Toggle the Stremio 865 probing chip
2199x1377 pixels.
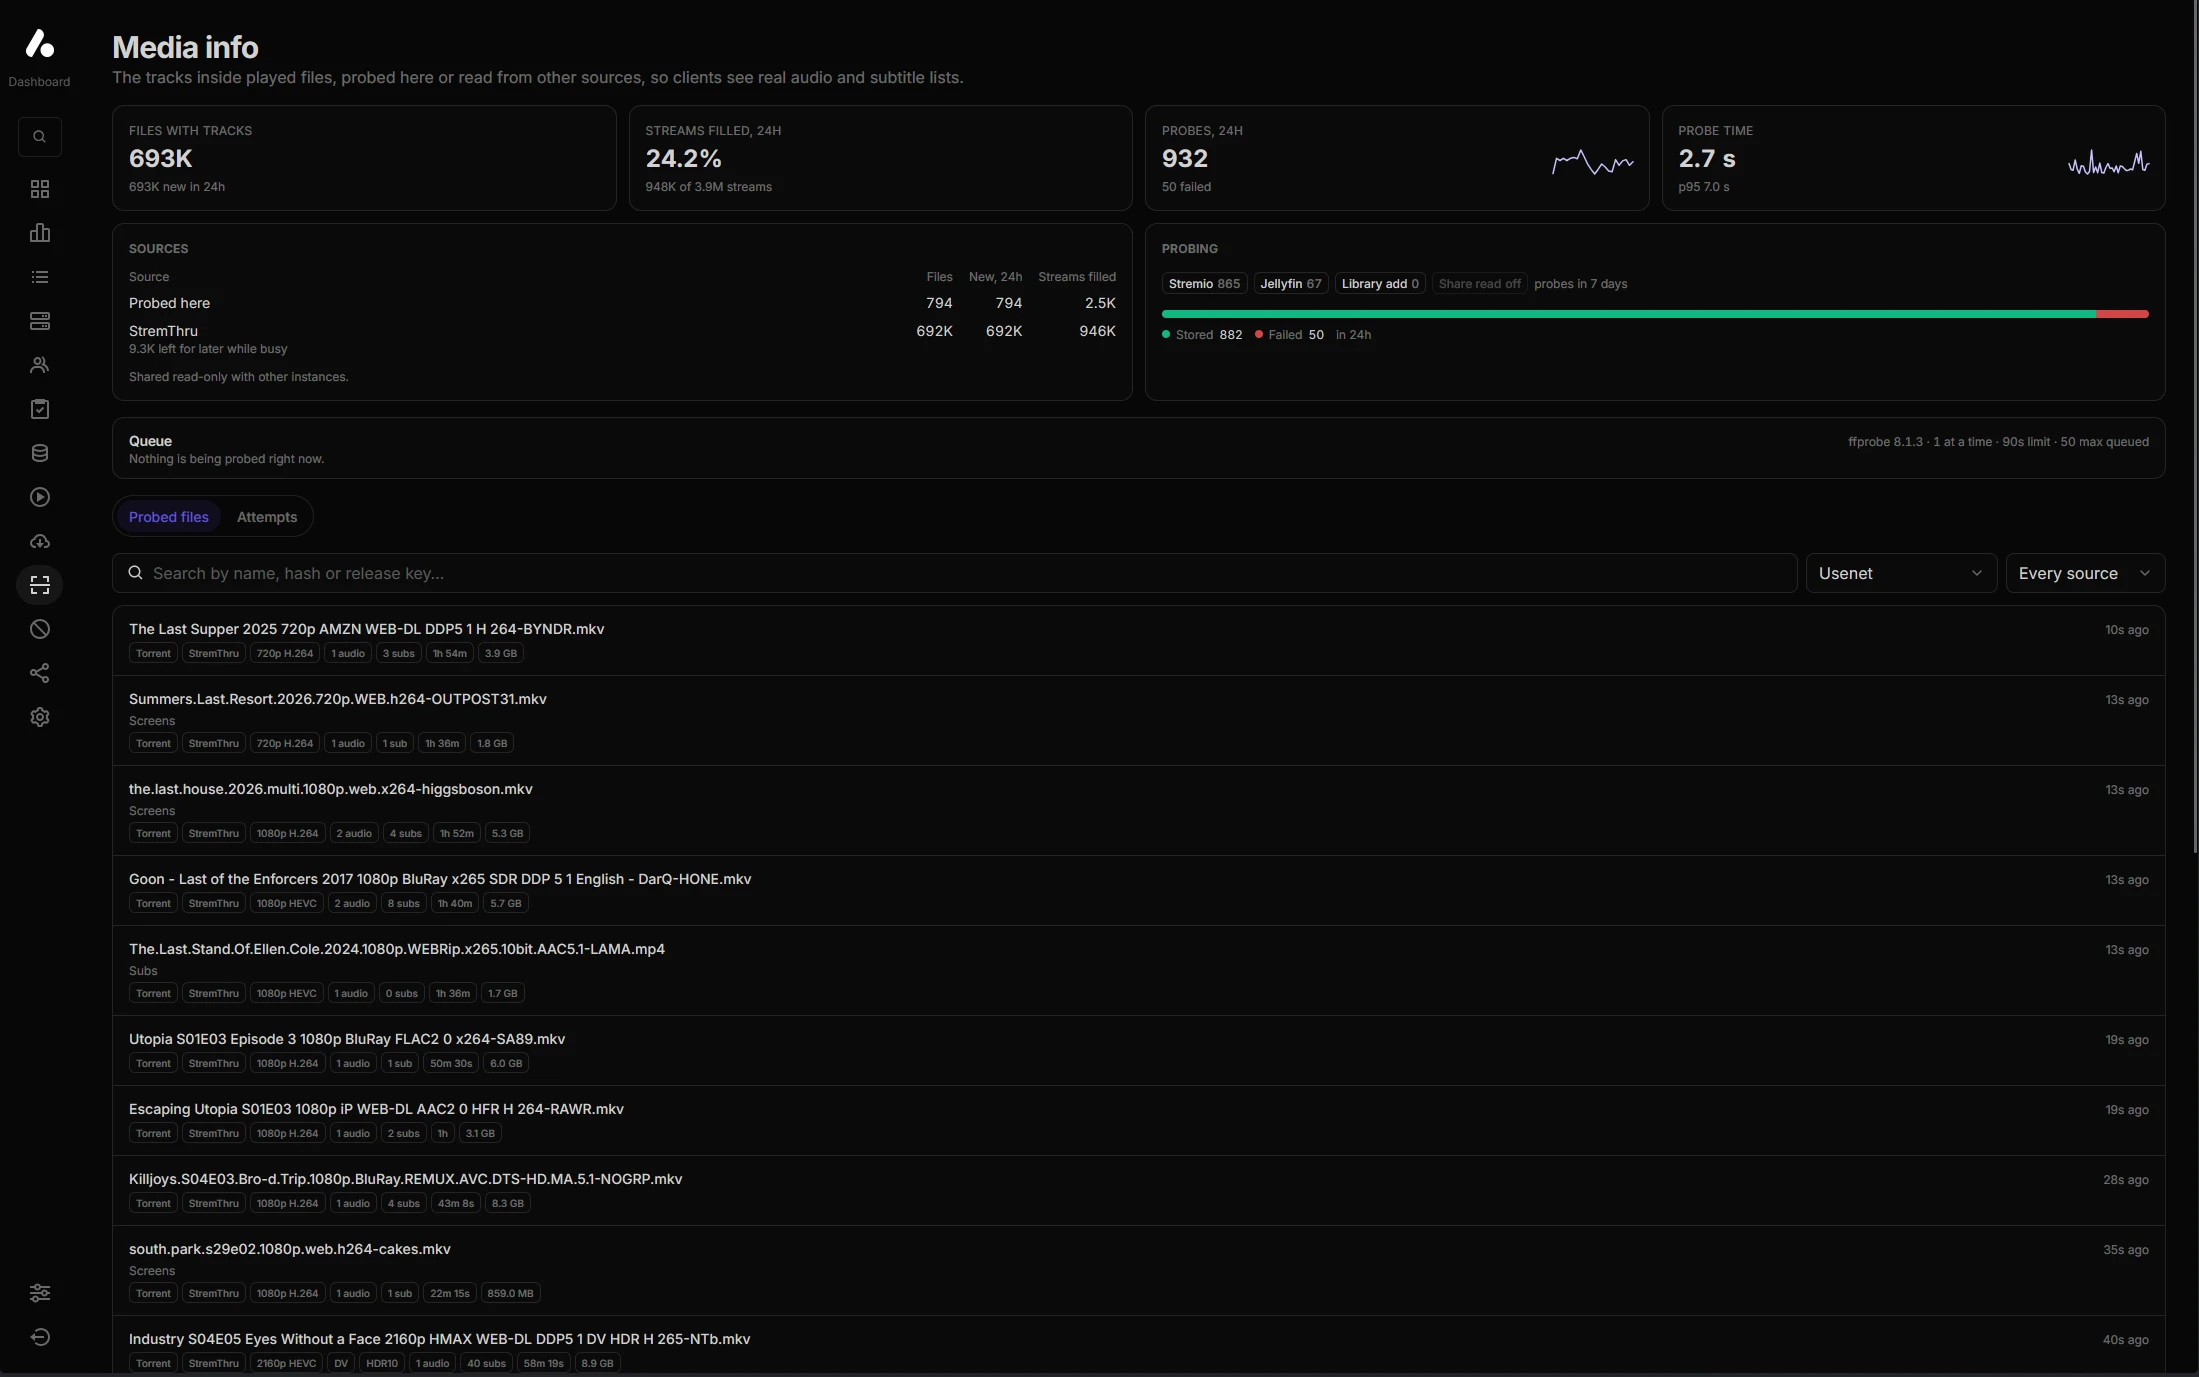tap(1204, 284)
